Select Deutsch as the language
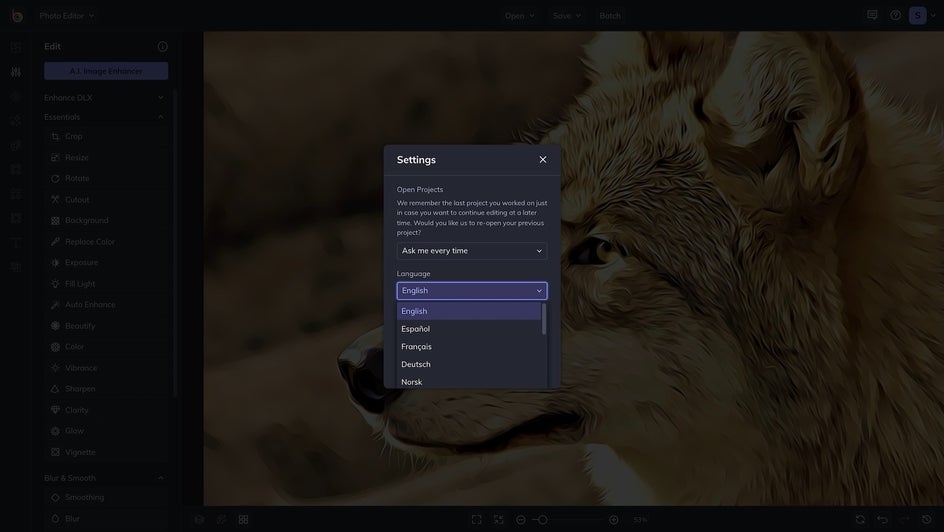Image resolution: width=944 pixels, height=532 pixels. pos(468,364)
